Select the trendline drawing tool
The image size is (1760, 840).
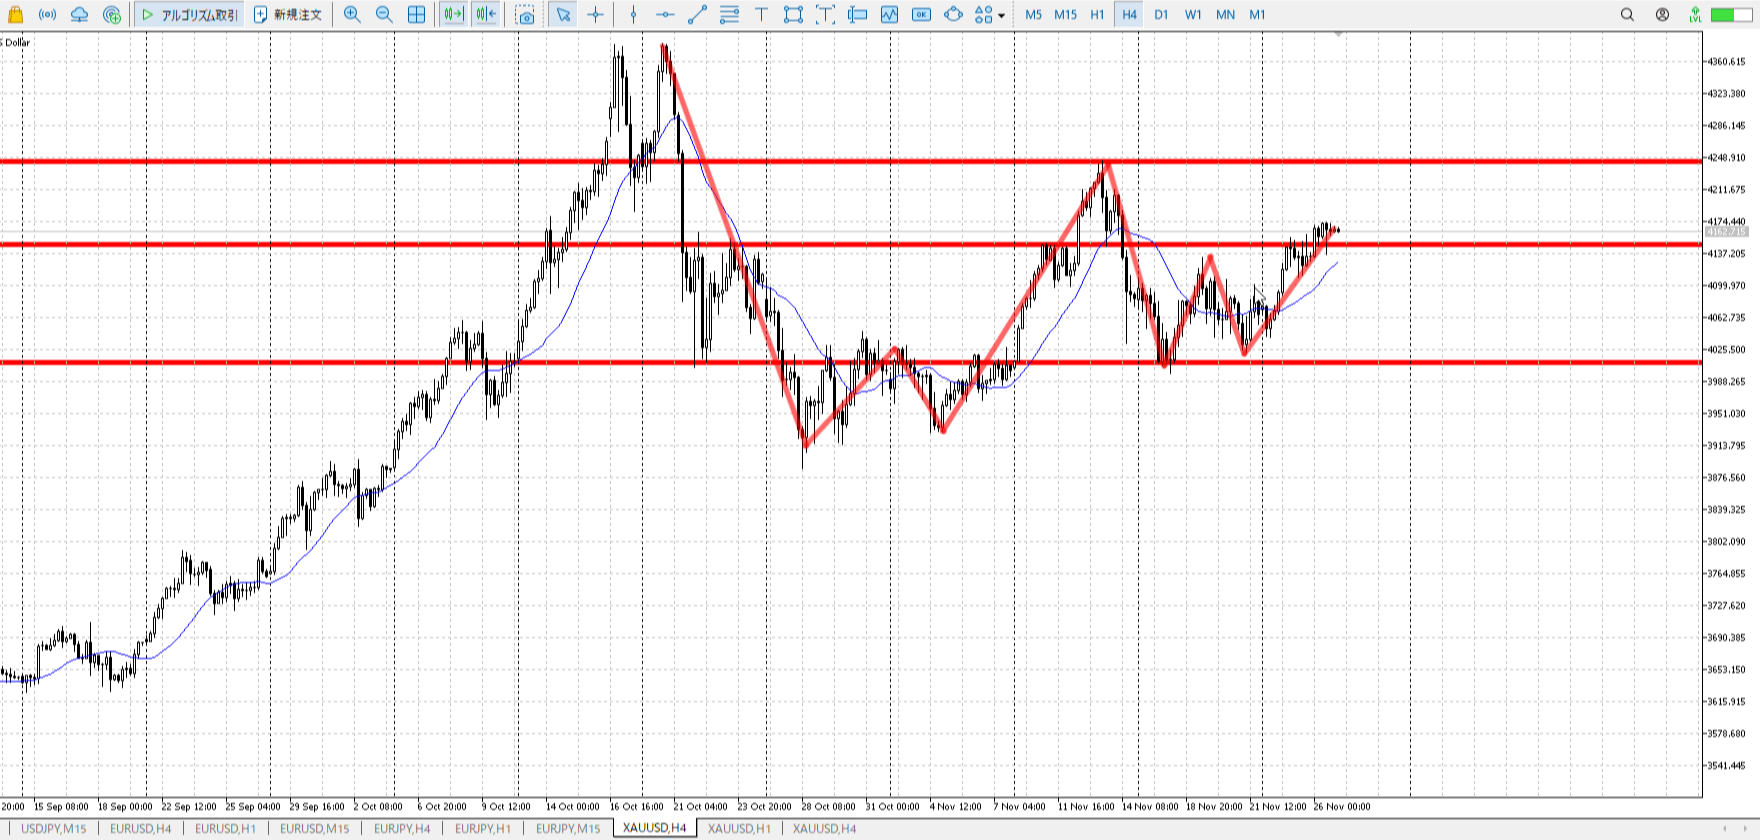[697, 14]
